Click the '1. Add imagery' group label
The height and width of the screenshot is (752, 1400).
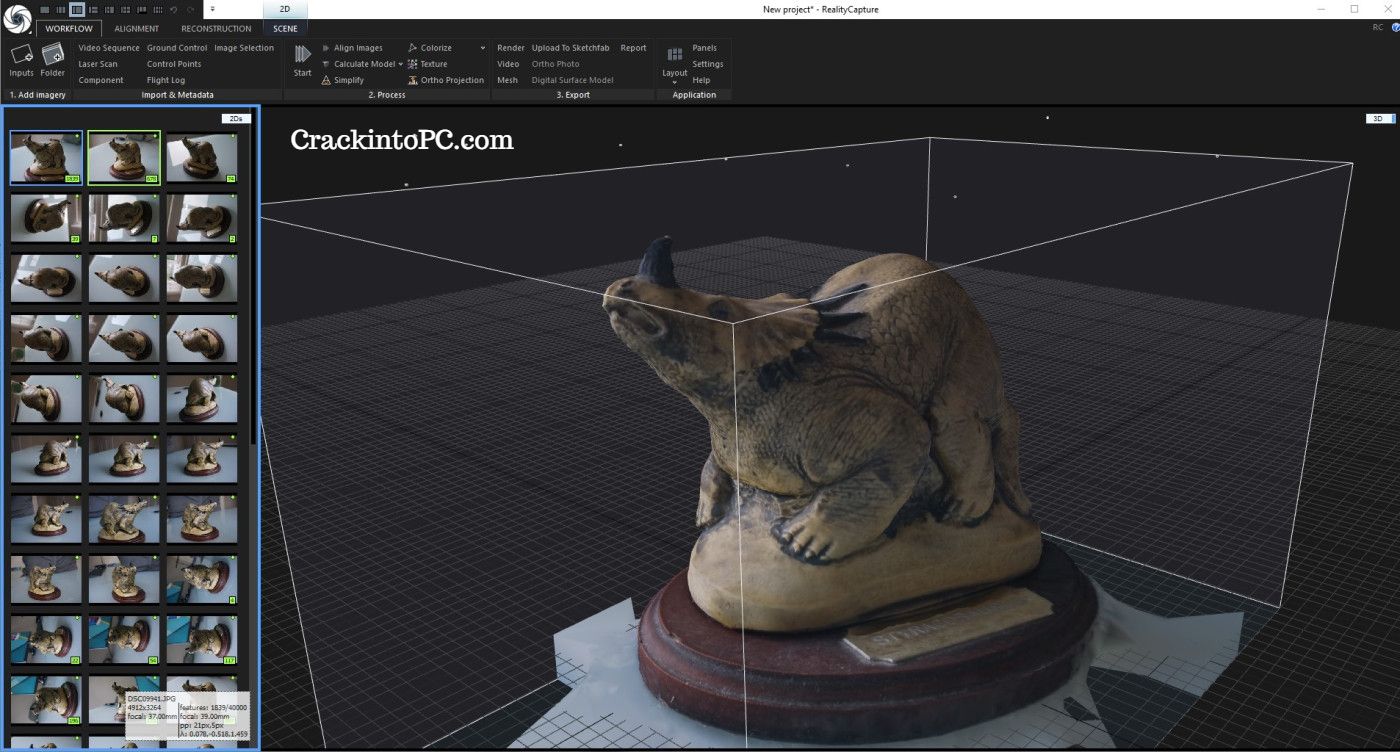[x=38, y=95]
